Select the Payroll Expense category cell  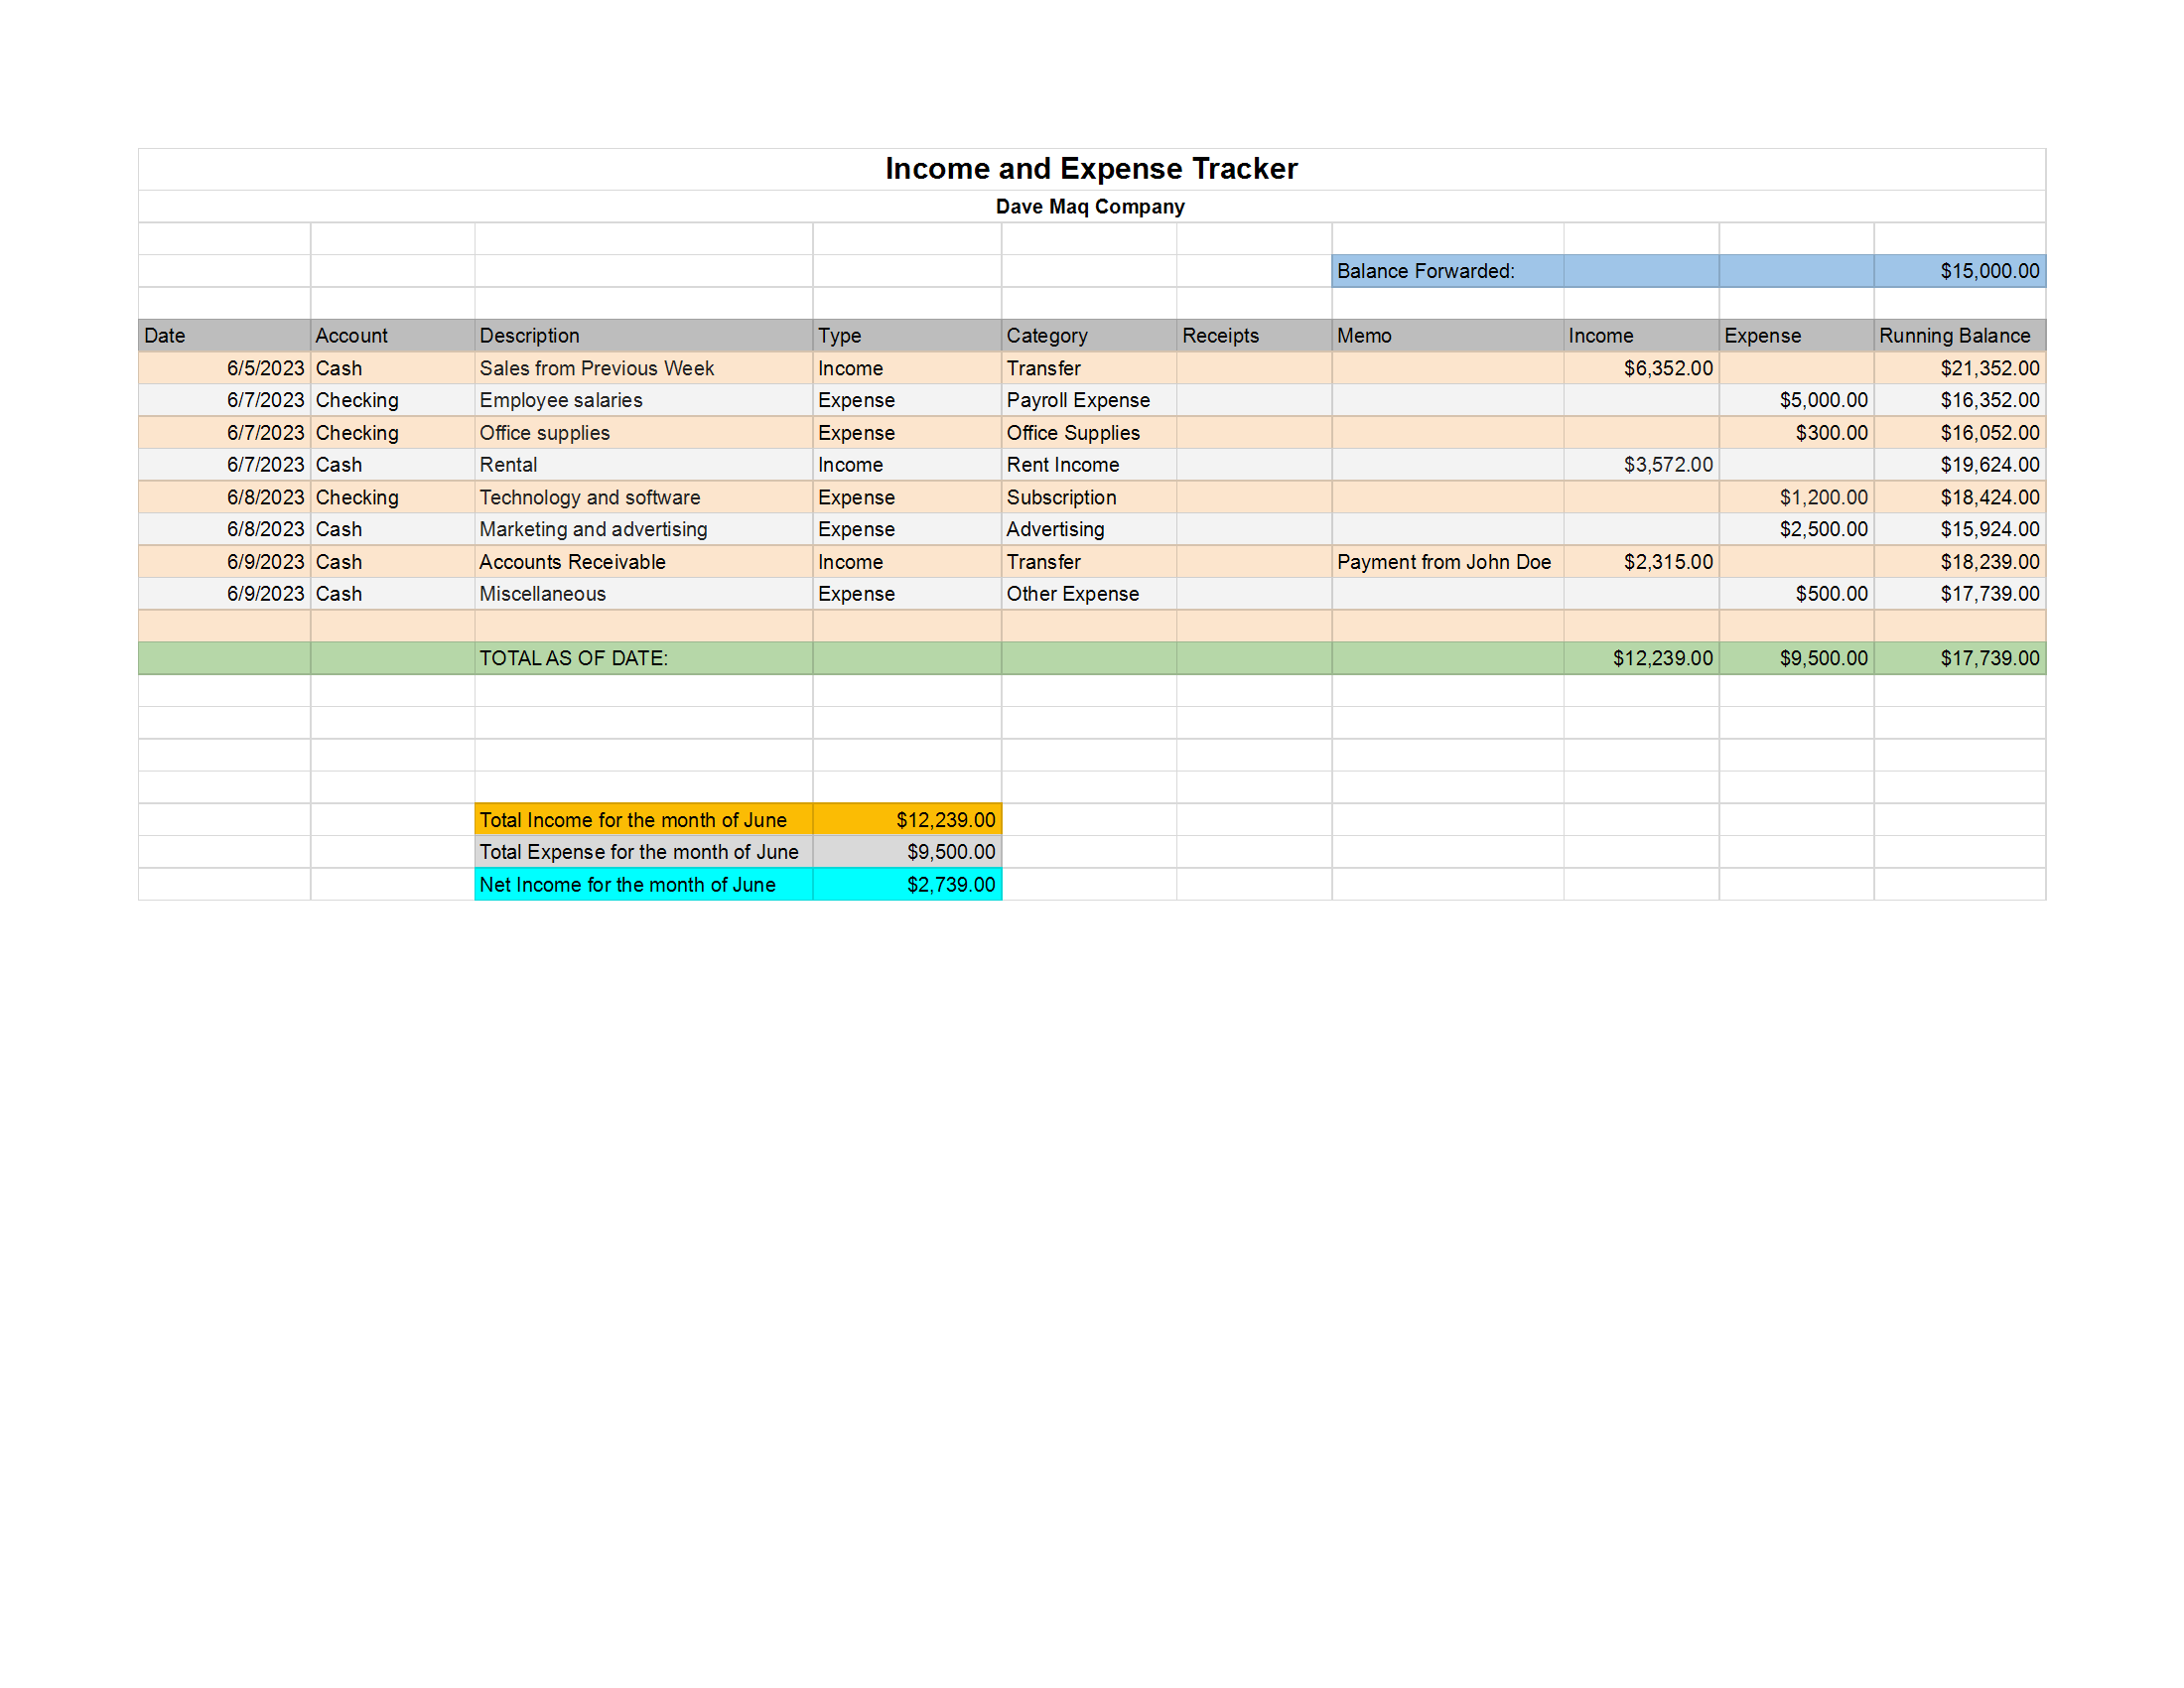pyautogui.click(x=1077, y=400)
